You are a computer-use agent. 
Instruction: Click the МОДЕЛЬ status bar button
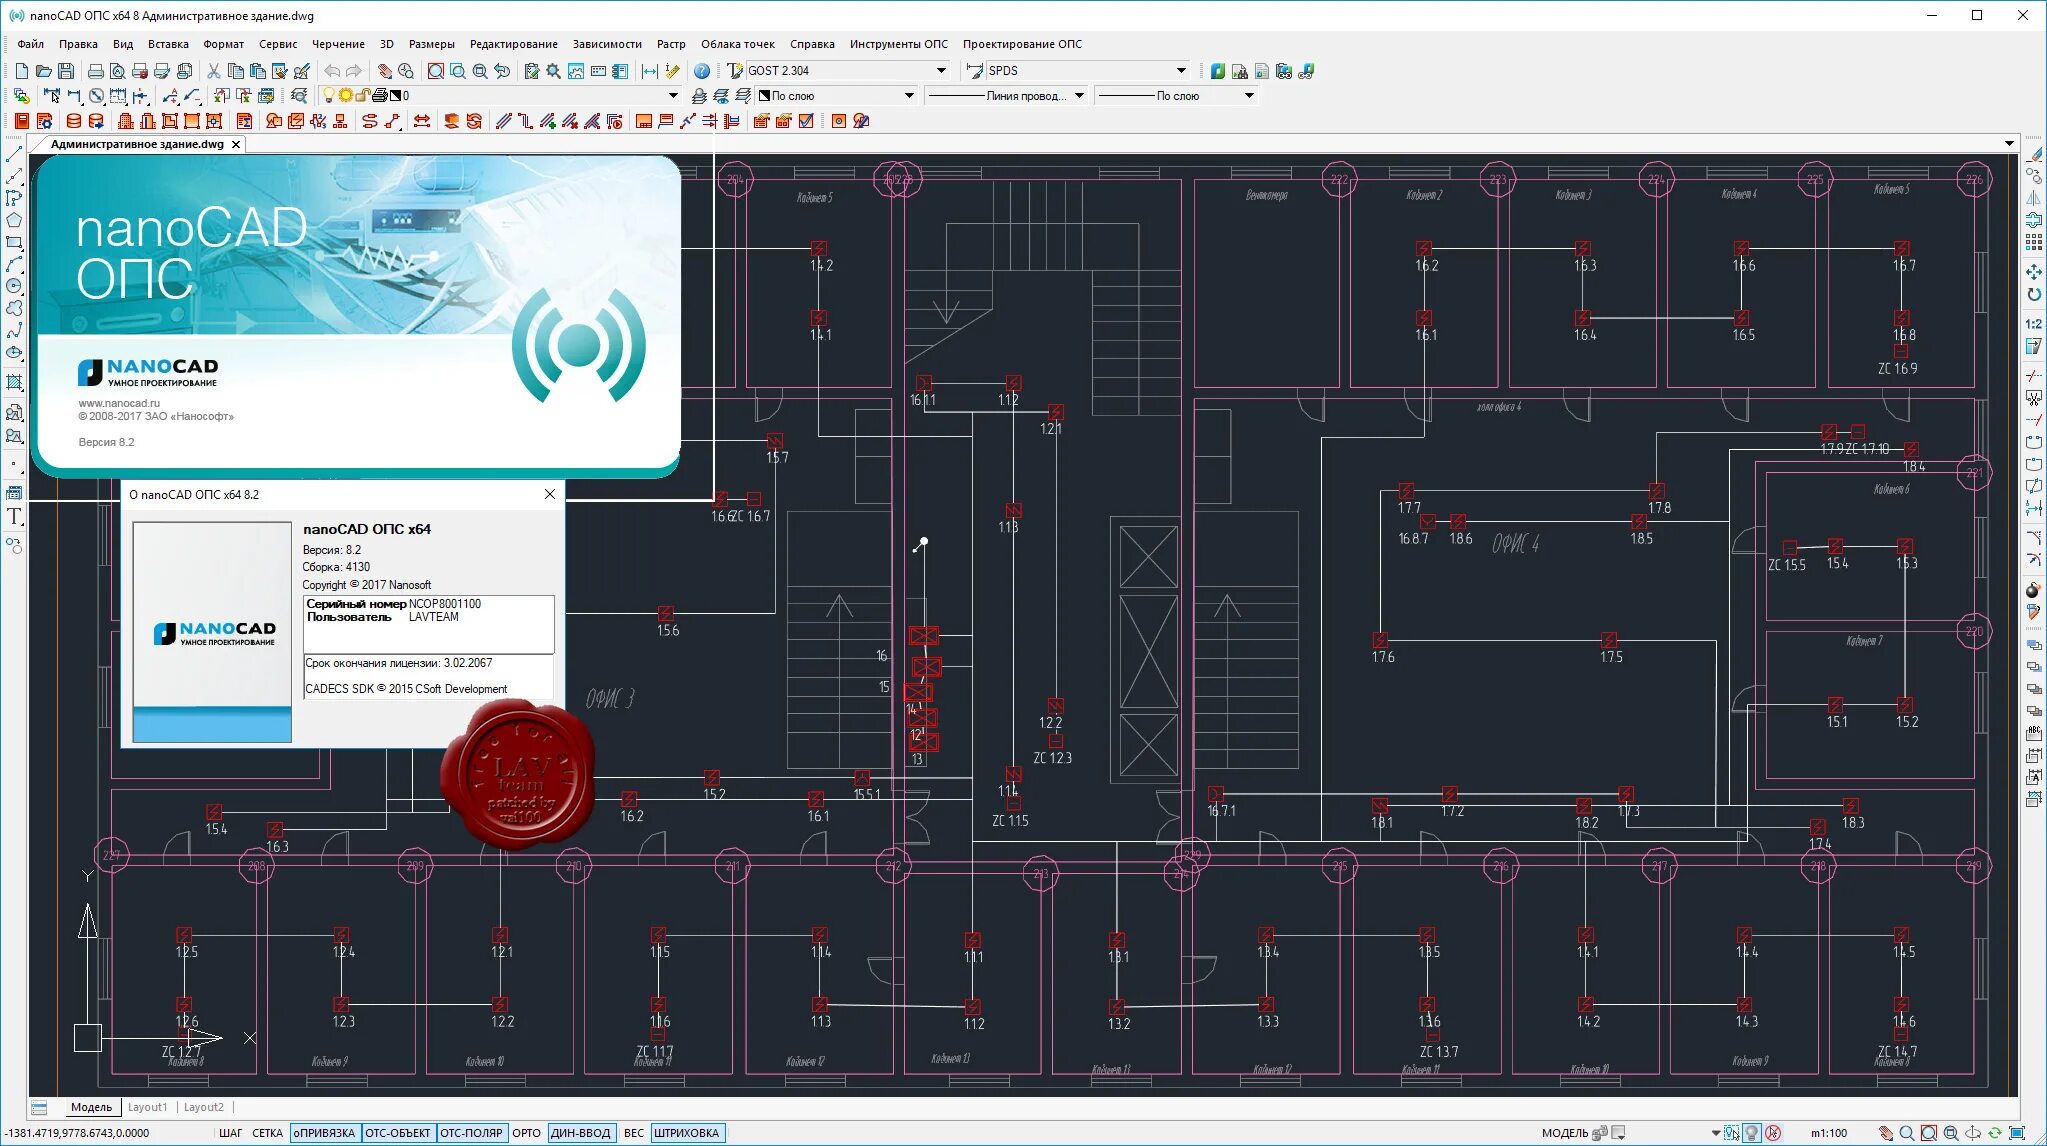click(x=1565, y=1133)
